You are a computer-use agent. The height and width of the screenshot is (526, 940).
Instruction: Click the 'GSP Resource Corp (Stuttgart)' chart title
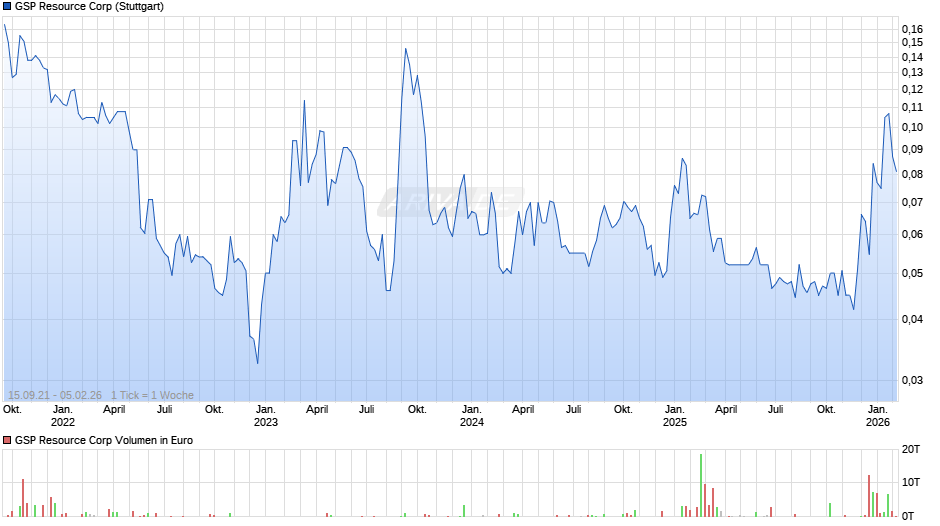click(x=89, y=7)
